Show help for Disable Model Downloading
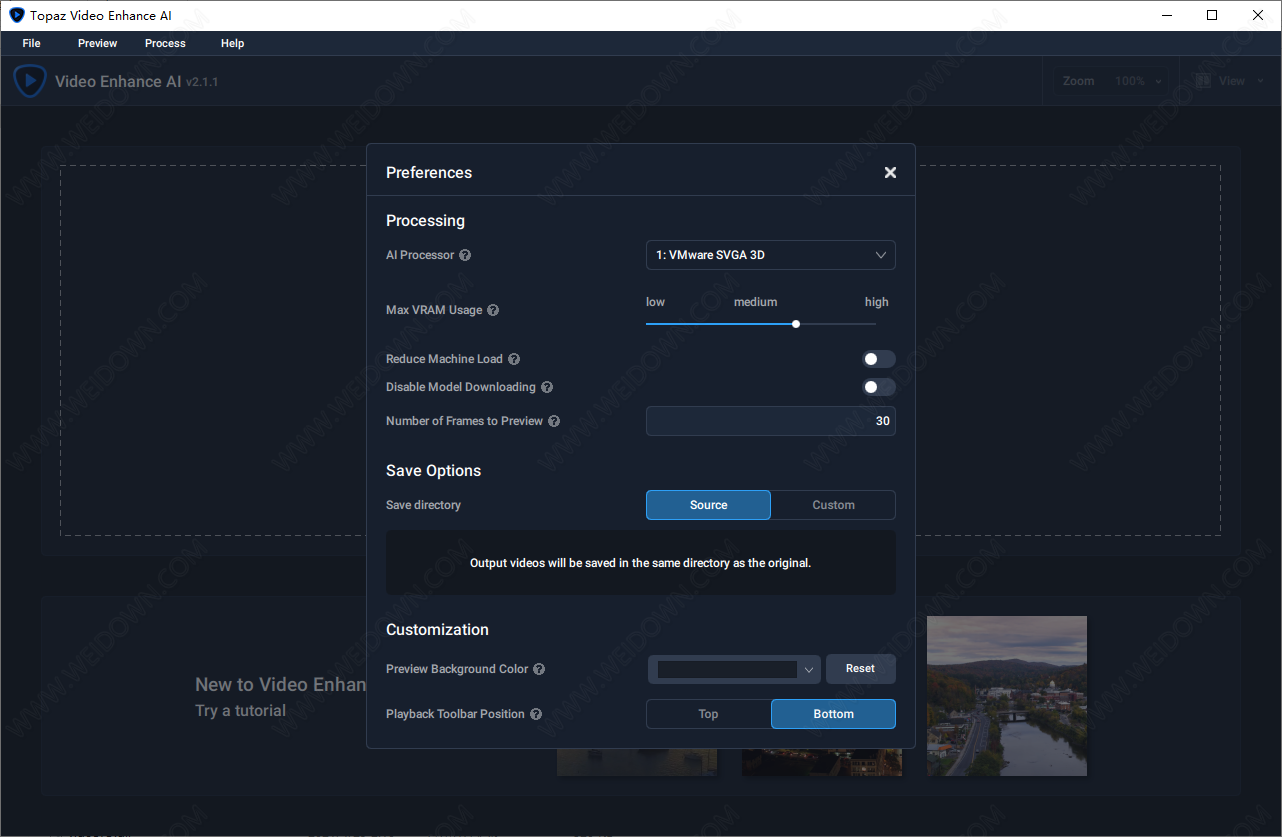The image size is (1282, 837). 547,387
